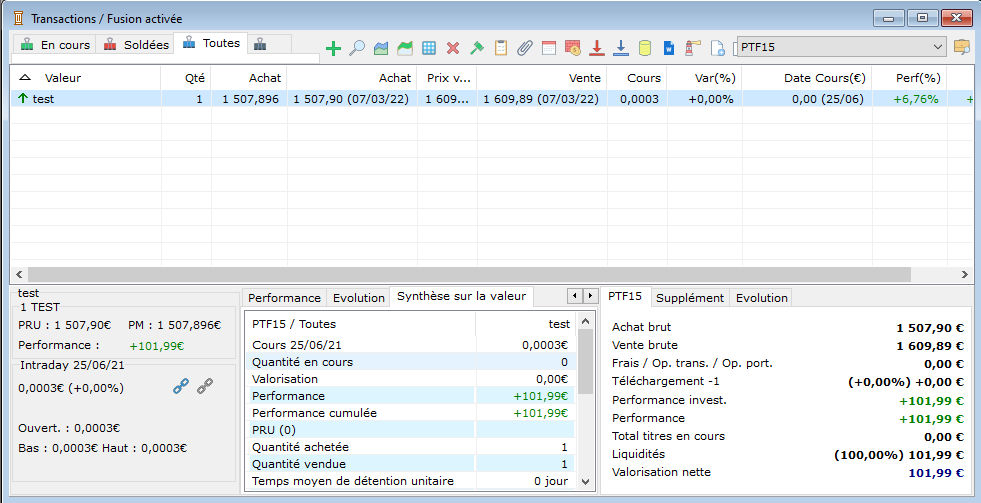Click the PRU : 1 507,90€ text
Image resolution: width=981 pixels, height=503 pixels.
(64, 325)
